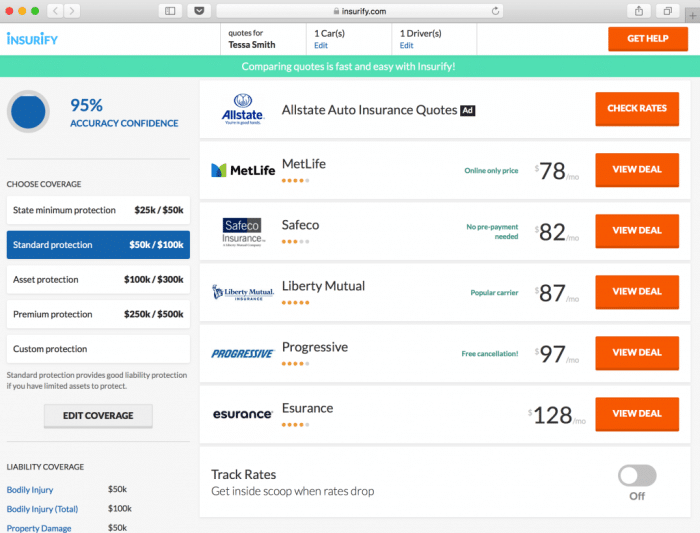
Task: Click the MetLife $78 per month price
Action: point(557,171)
